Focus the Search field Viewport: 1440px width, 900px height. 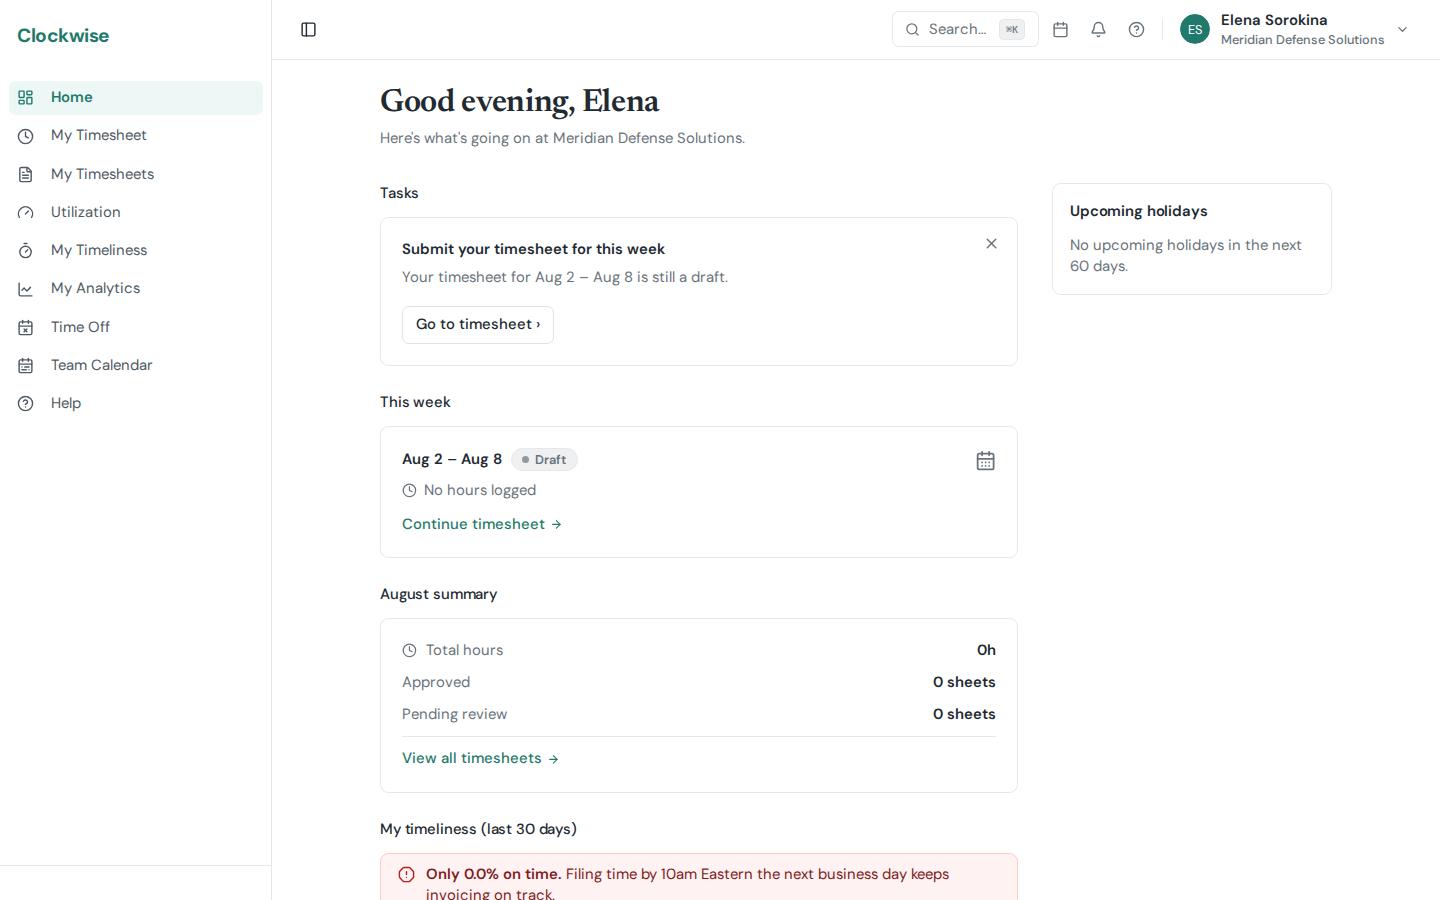click(965, 30)
